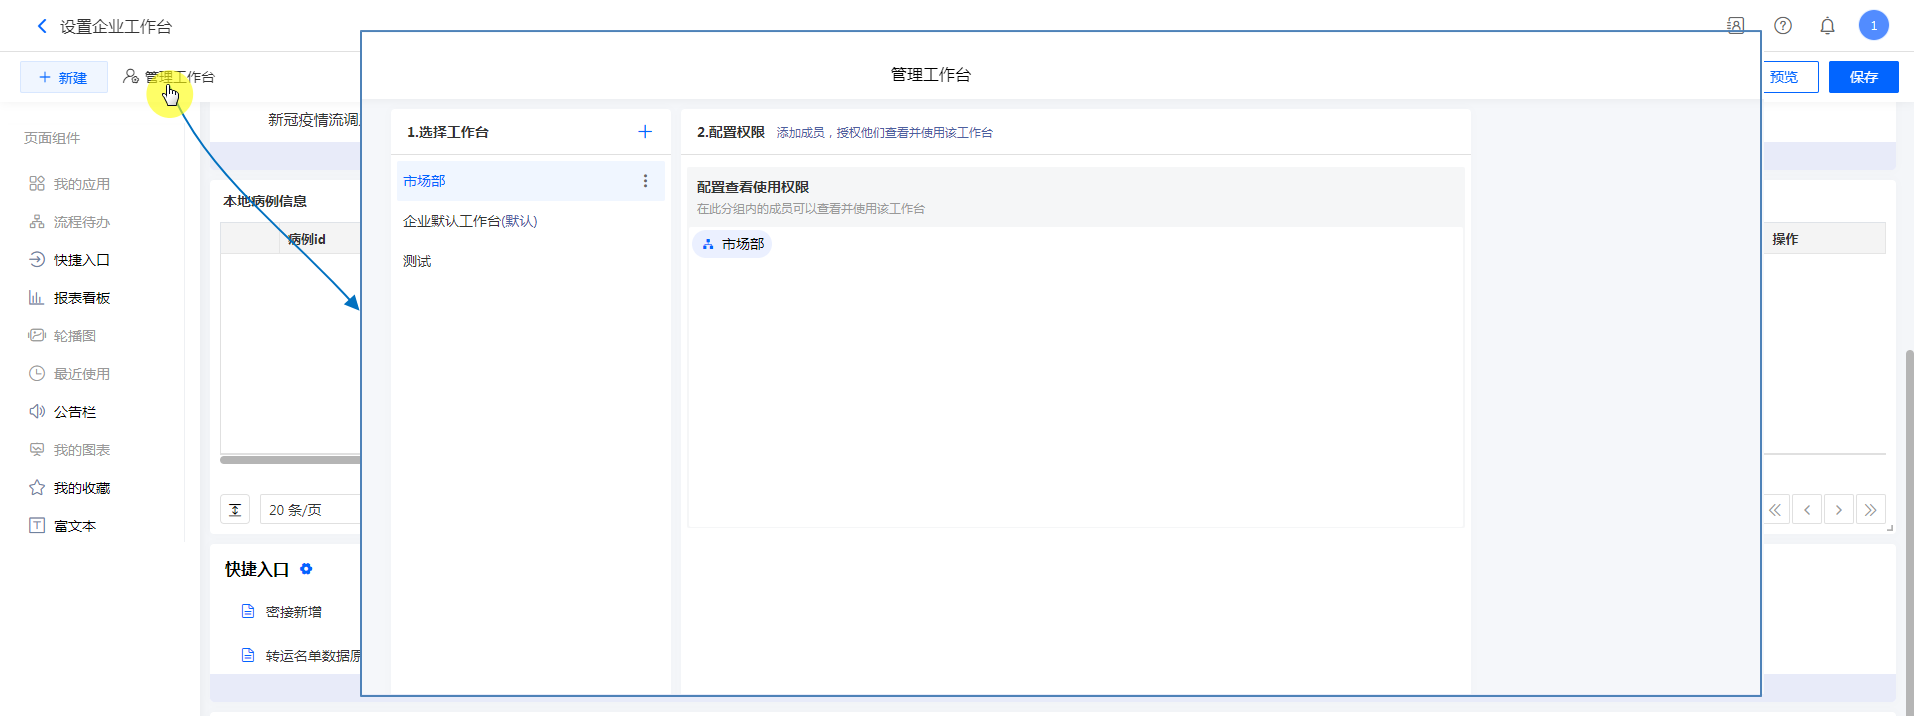The image size is (1914, 716).
Task: Click the 保存 button
Action: [1863, 77]
